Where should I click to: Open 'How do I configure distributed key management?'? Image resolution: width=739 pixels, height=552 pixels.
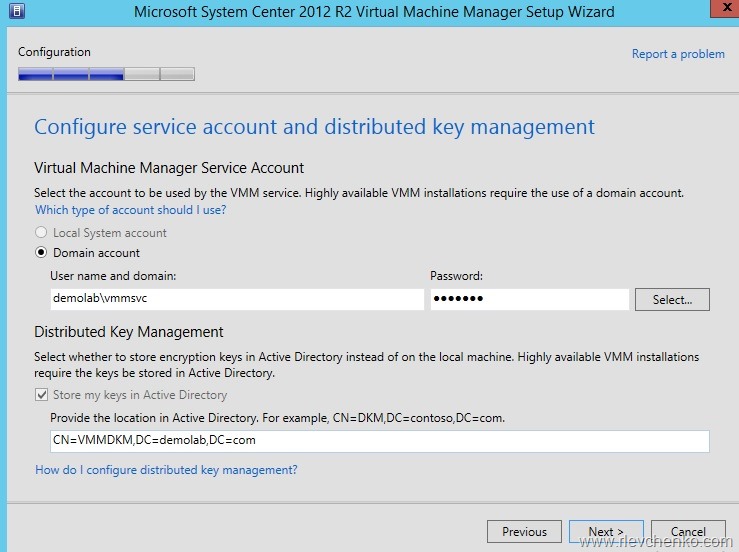166,470
